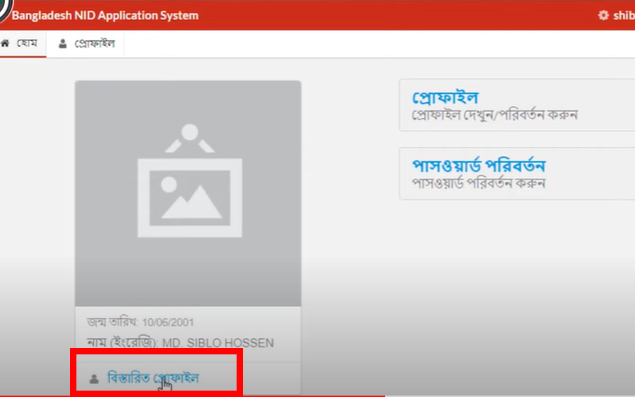Click the পাসওয়ার্ড পরিবর্তন করুন description text

[478, 183]
